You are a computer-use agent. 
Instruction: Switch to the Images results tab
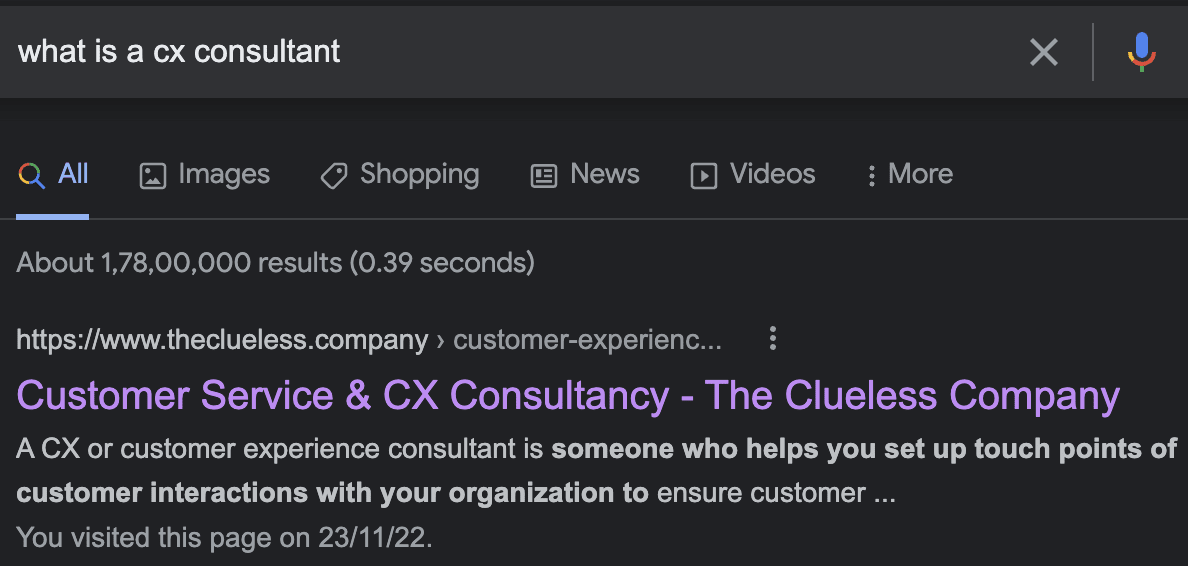click(224, 175)
